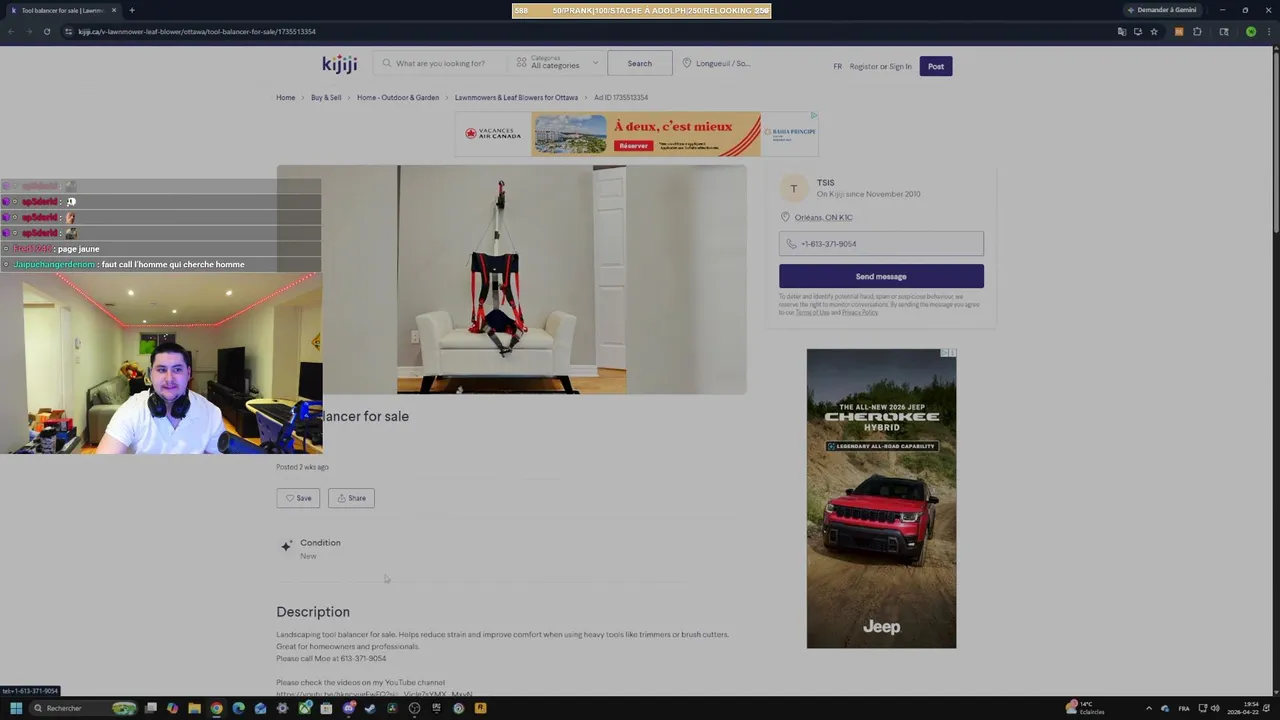Screen dimensions: 1280x720
Task: Open Microsoft Edge from taskbar
Action: pyautogui.click(x=238, y=708)
